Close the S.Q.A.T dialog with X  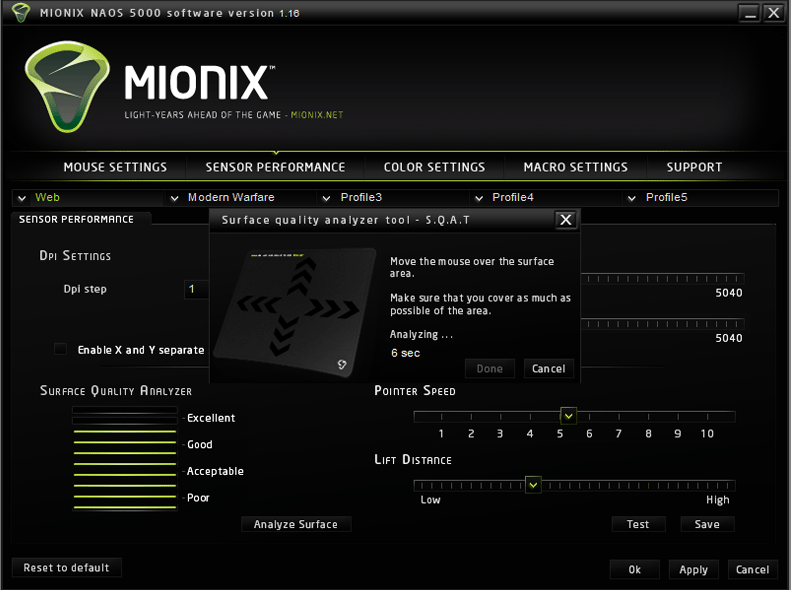(x=566, y=219)
